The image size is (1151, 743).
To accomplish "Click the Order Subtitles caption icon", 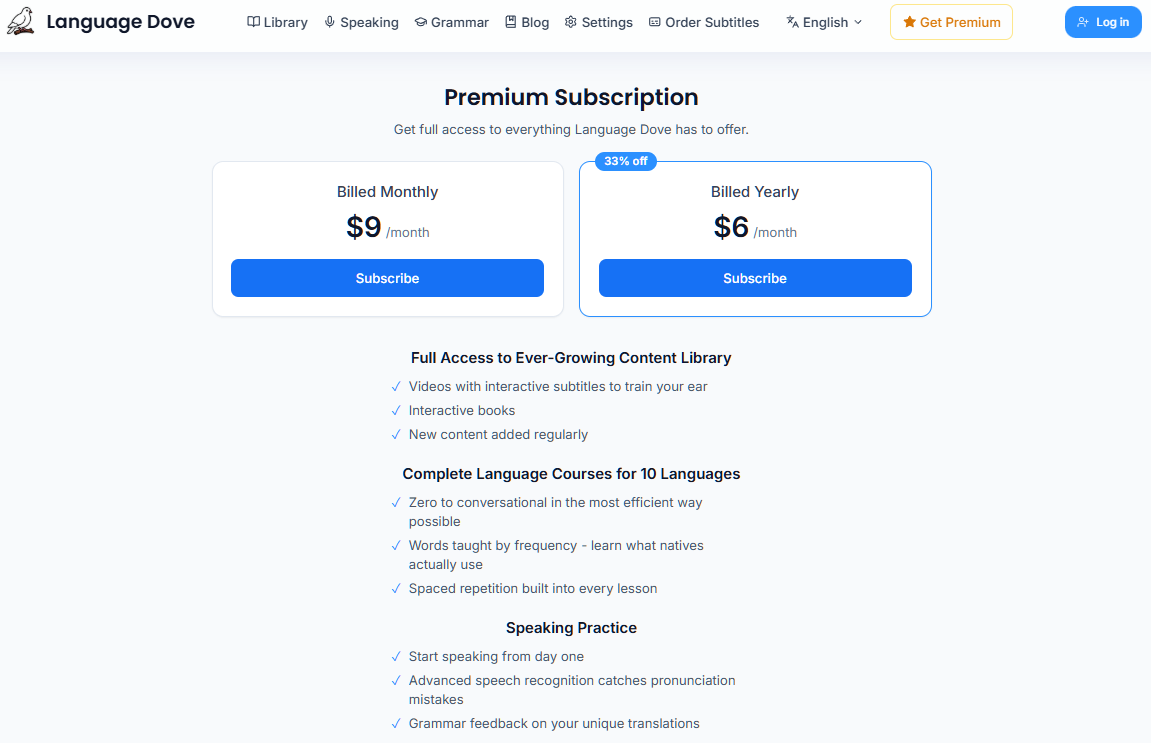I will point(655,22).
